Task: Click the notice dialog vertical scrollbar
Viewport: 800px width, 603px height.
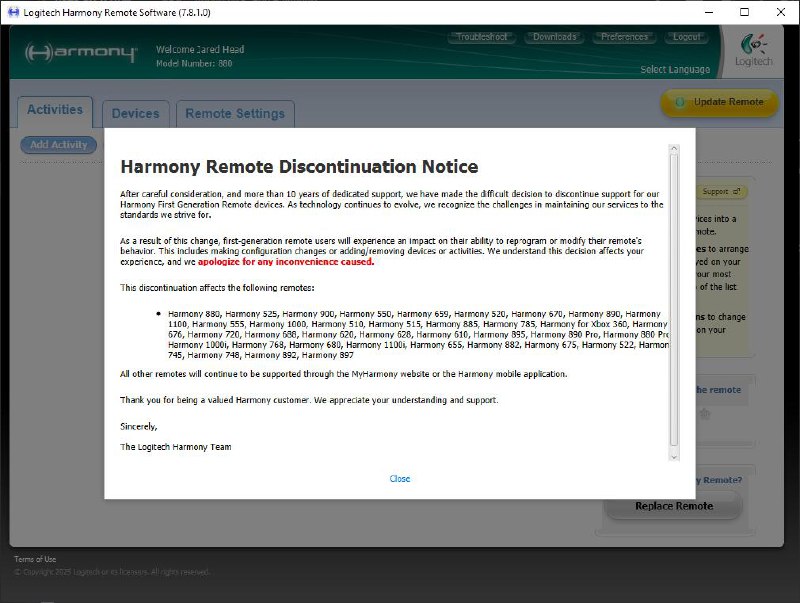Action: coord(674,300)
